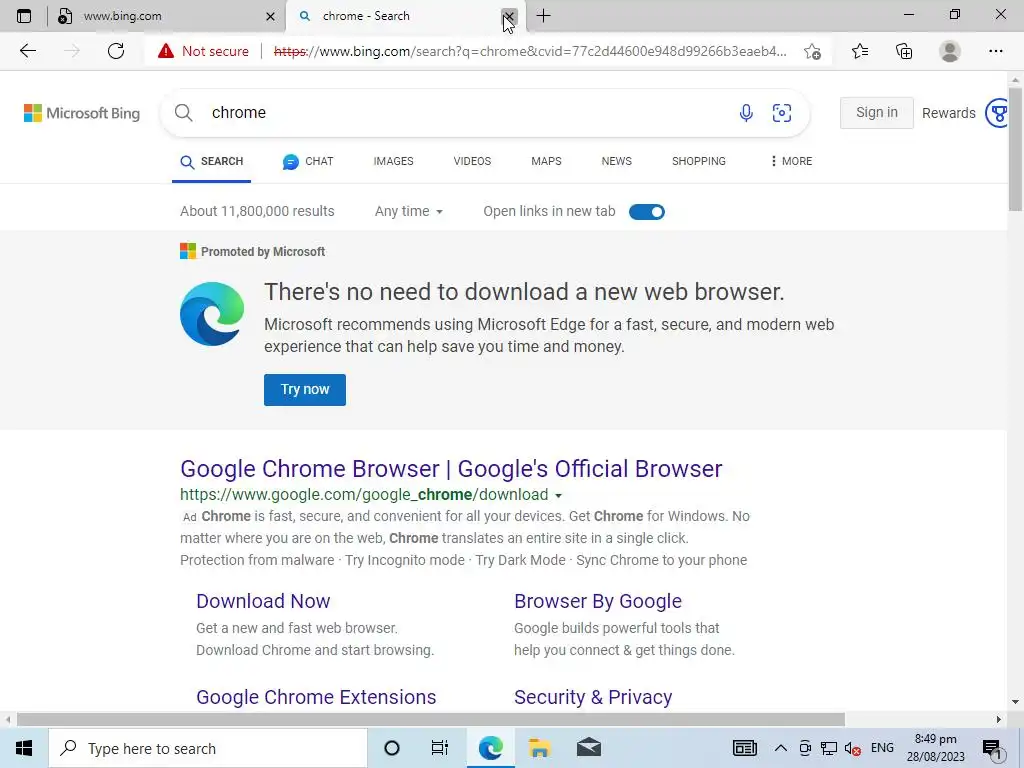1024x768 pixels.
Task: Switch to NEWS results
Action: tap(616, 161)
